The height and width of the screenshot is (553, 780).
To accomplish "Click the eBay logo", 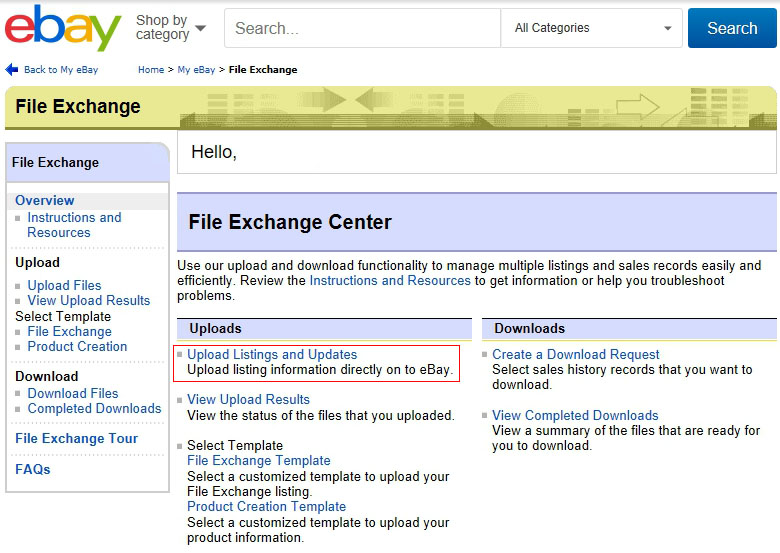I will [63, 27].
